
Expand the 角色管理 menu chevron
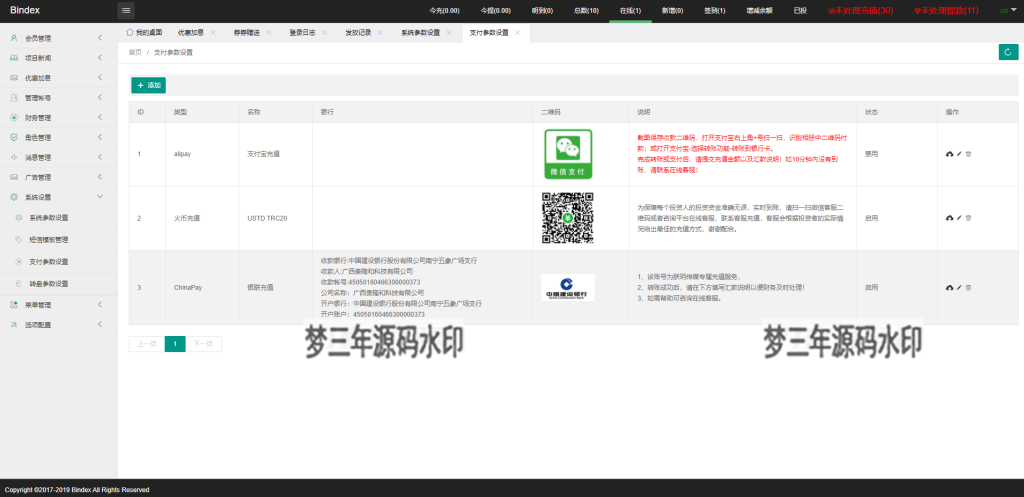click(100, 137)
